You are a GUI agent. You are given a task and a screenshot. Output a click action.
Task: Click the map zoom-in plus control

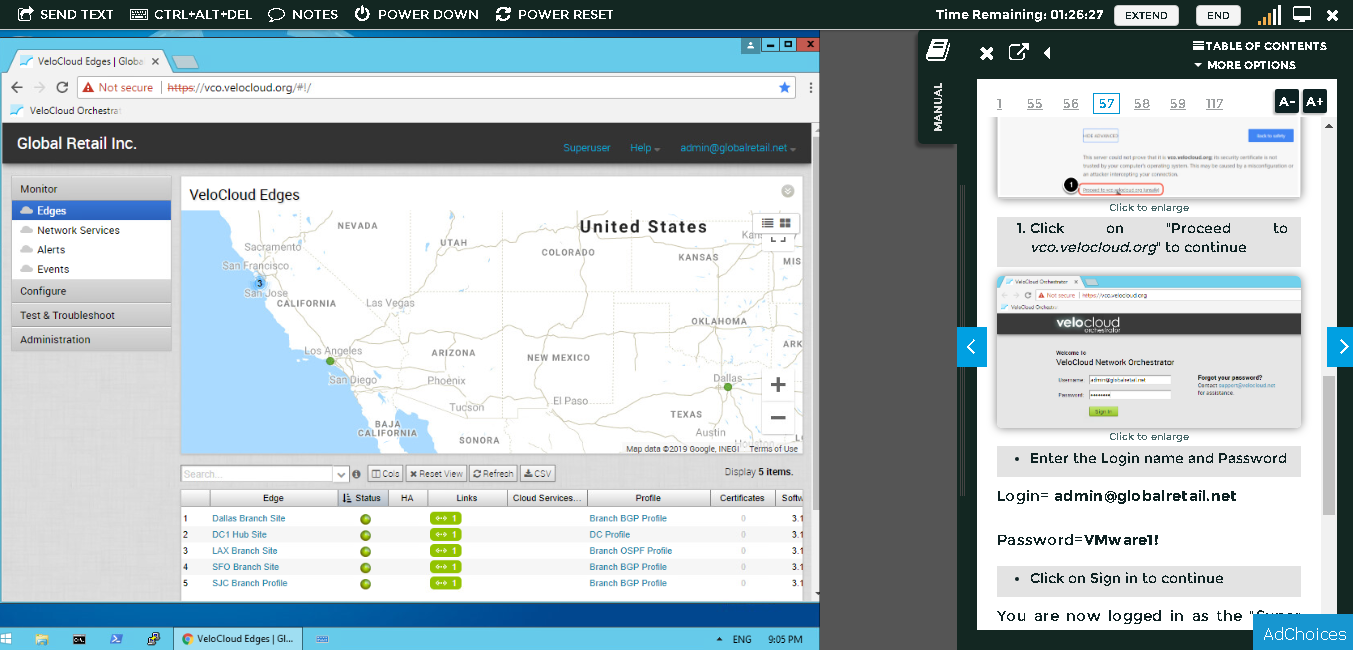click(x=778, y=384)
